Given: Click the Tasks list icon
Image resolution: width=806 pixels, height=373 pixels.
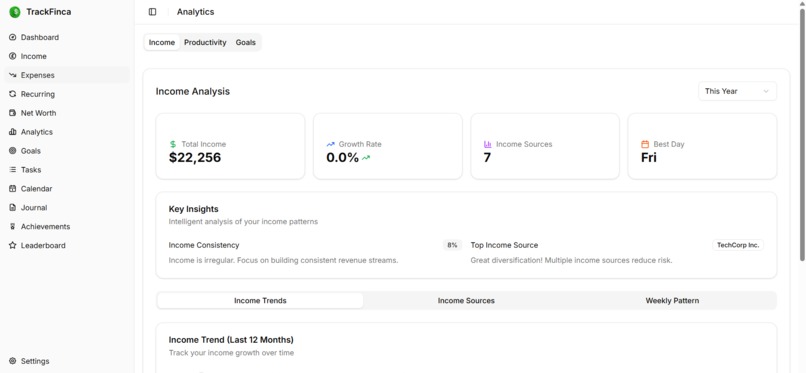Looking at the screenshot, I should coord(13,170).
